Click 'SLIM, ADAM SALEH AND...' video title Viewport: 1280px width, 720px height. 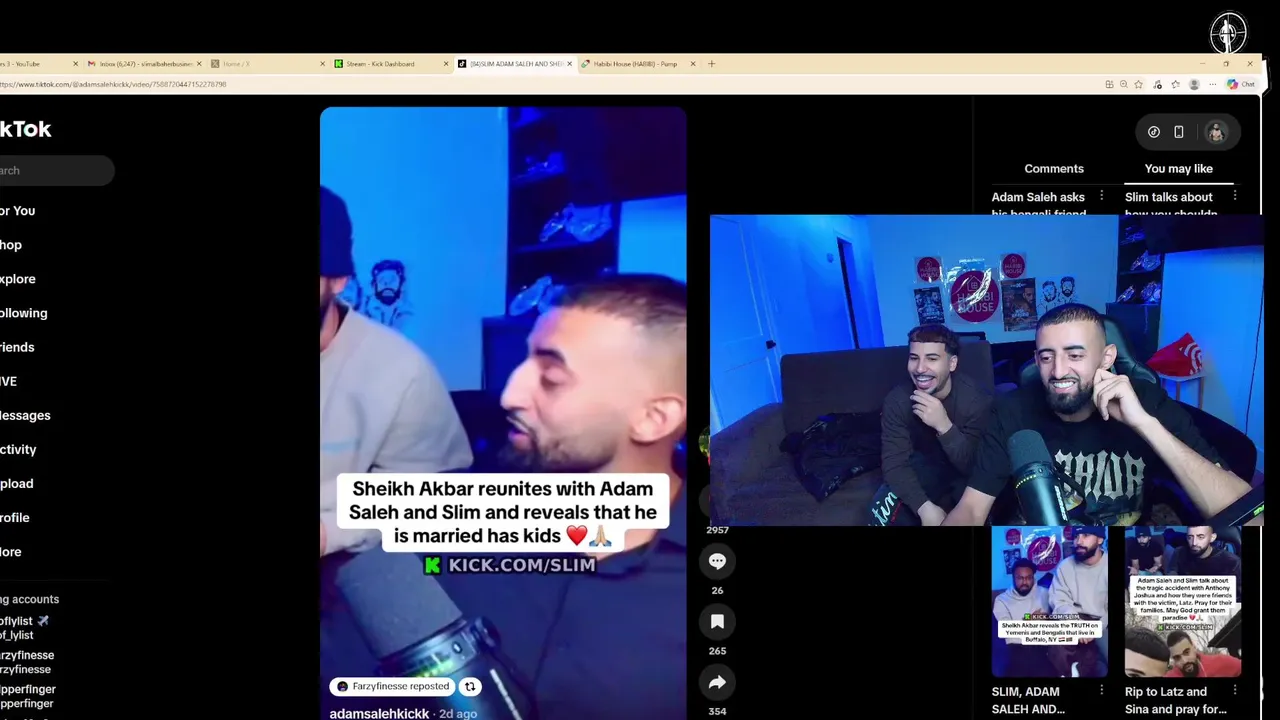(1028, 700)
